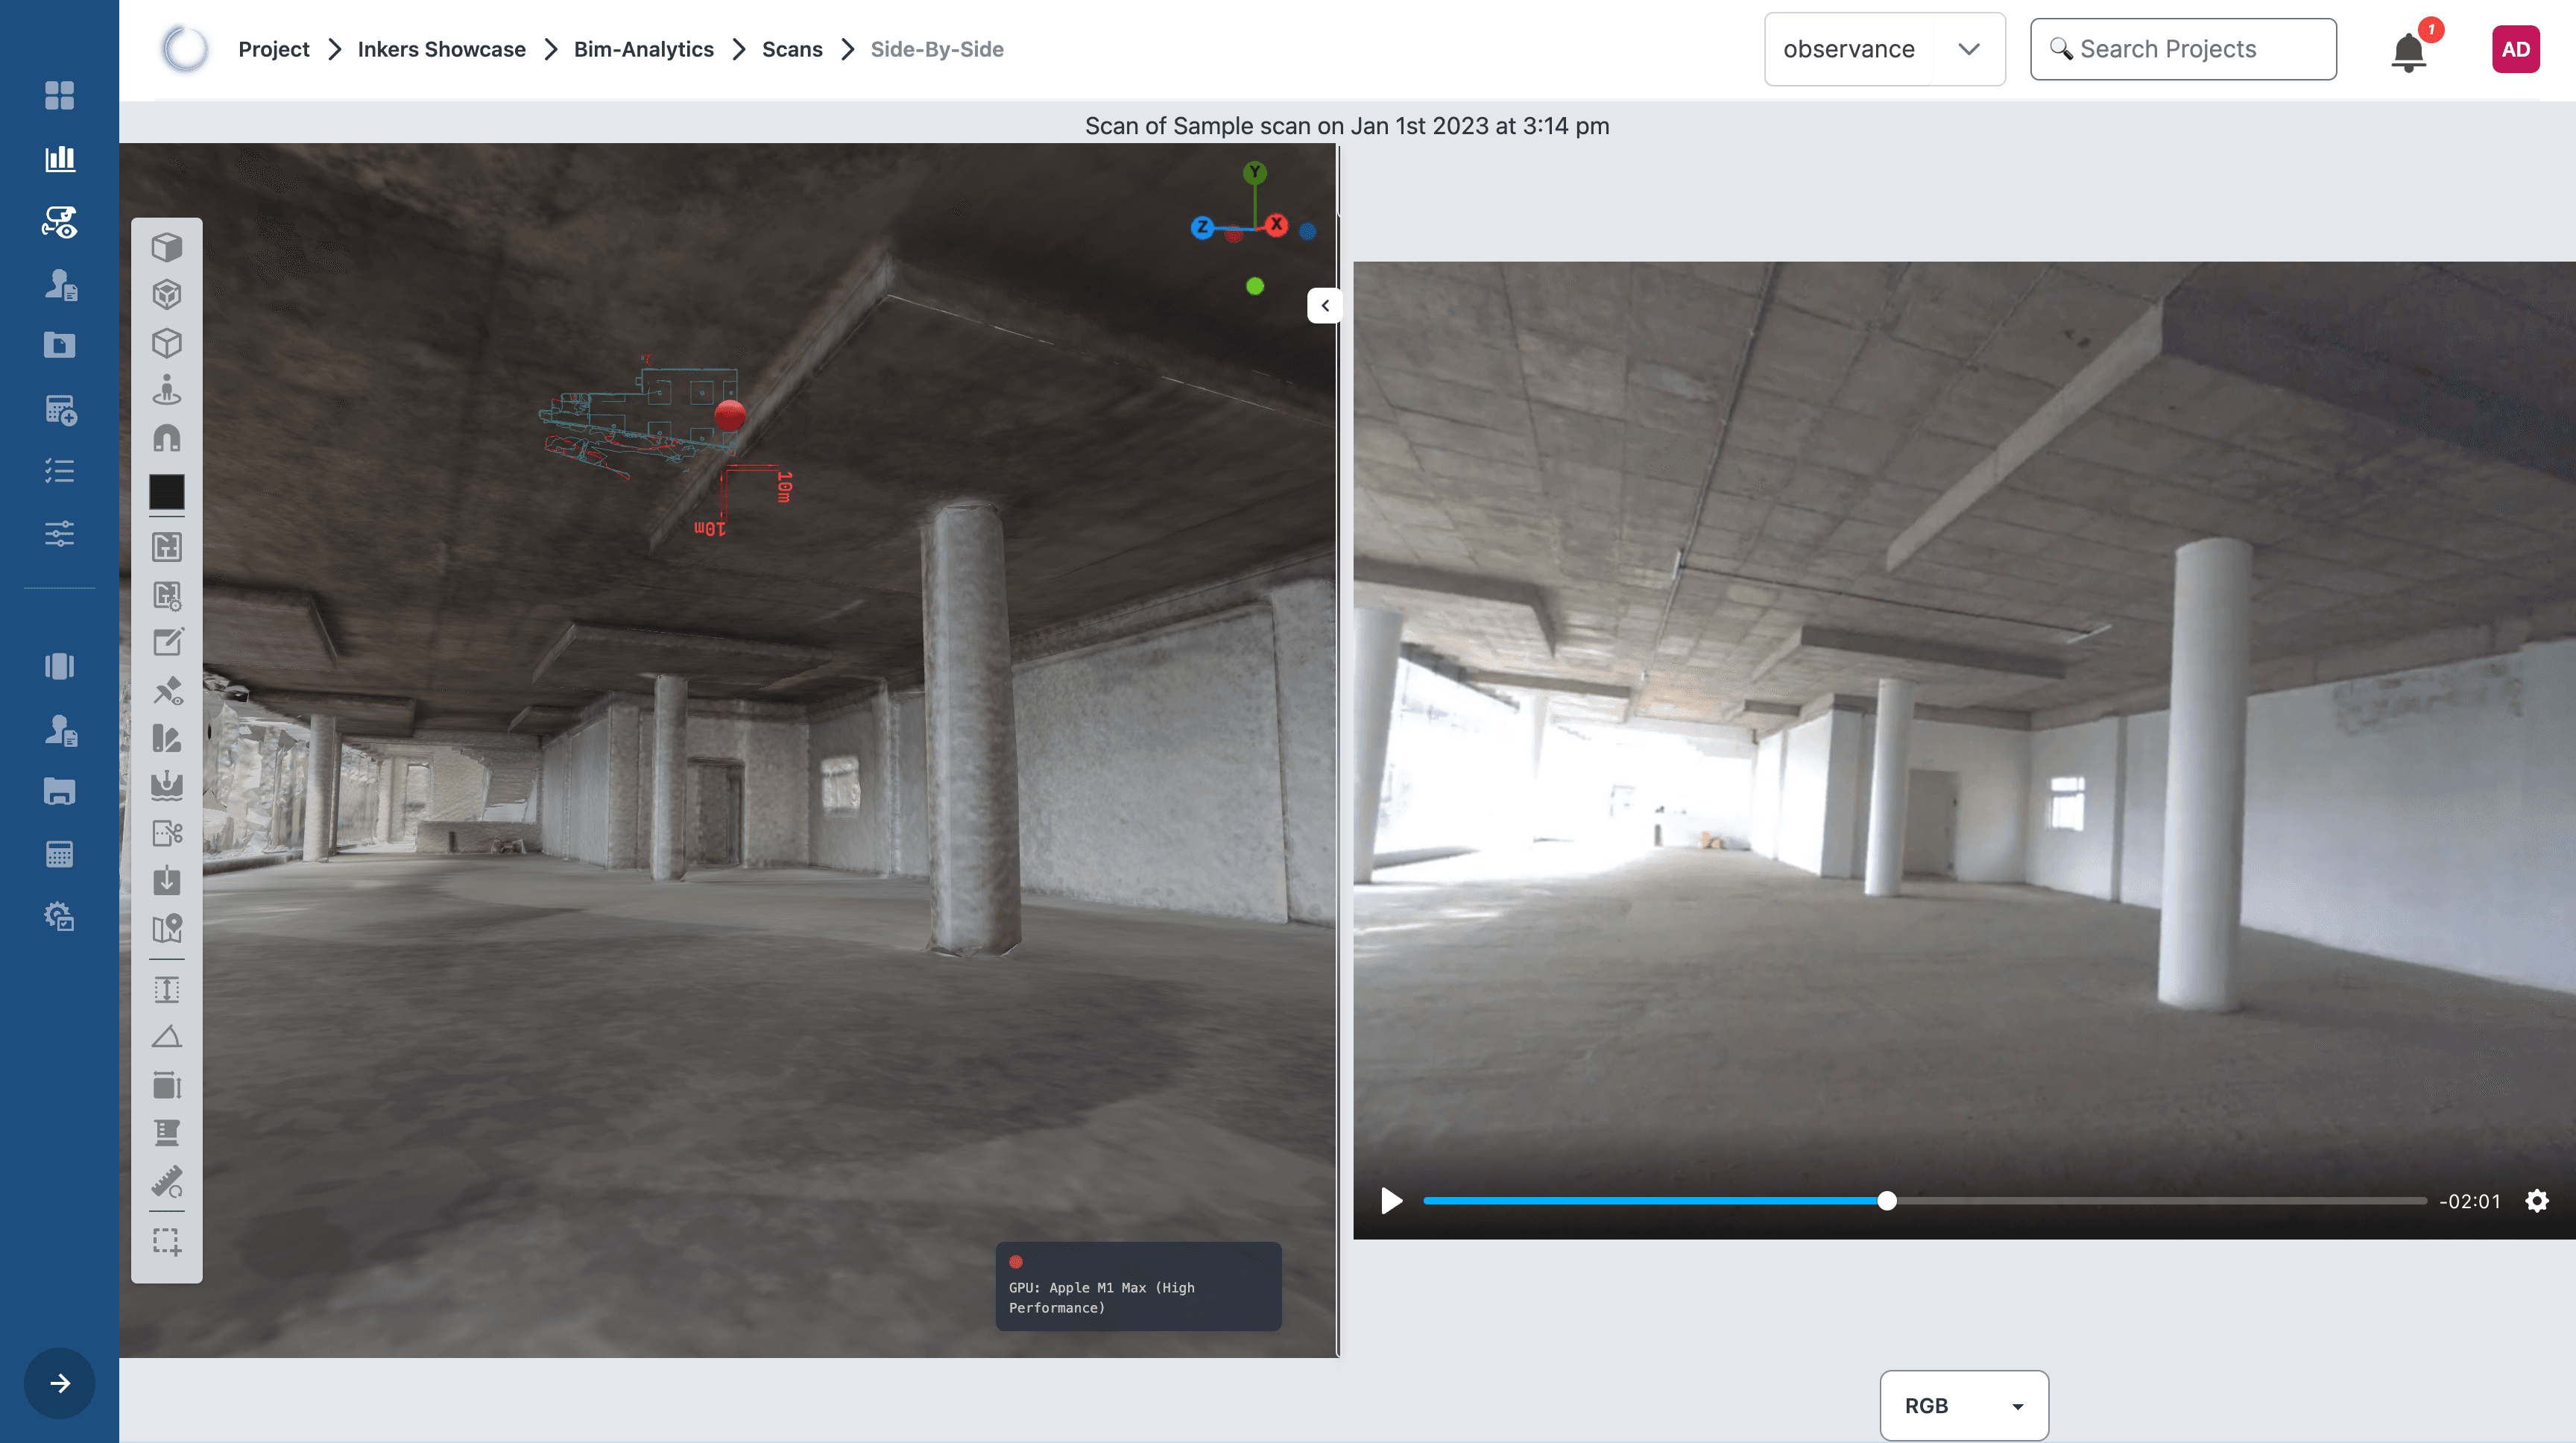
Task: Toggle the wireframe cube view mode
Action: click(x=167, y=343)
